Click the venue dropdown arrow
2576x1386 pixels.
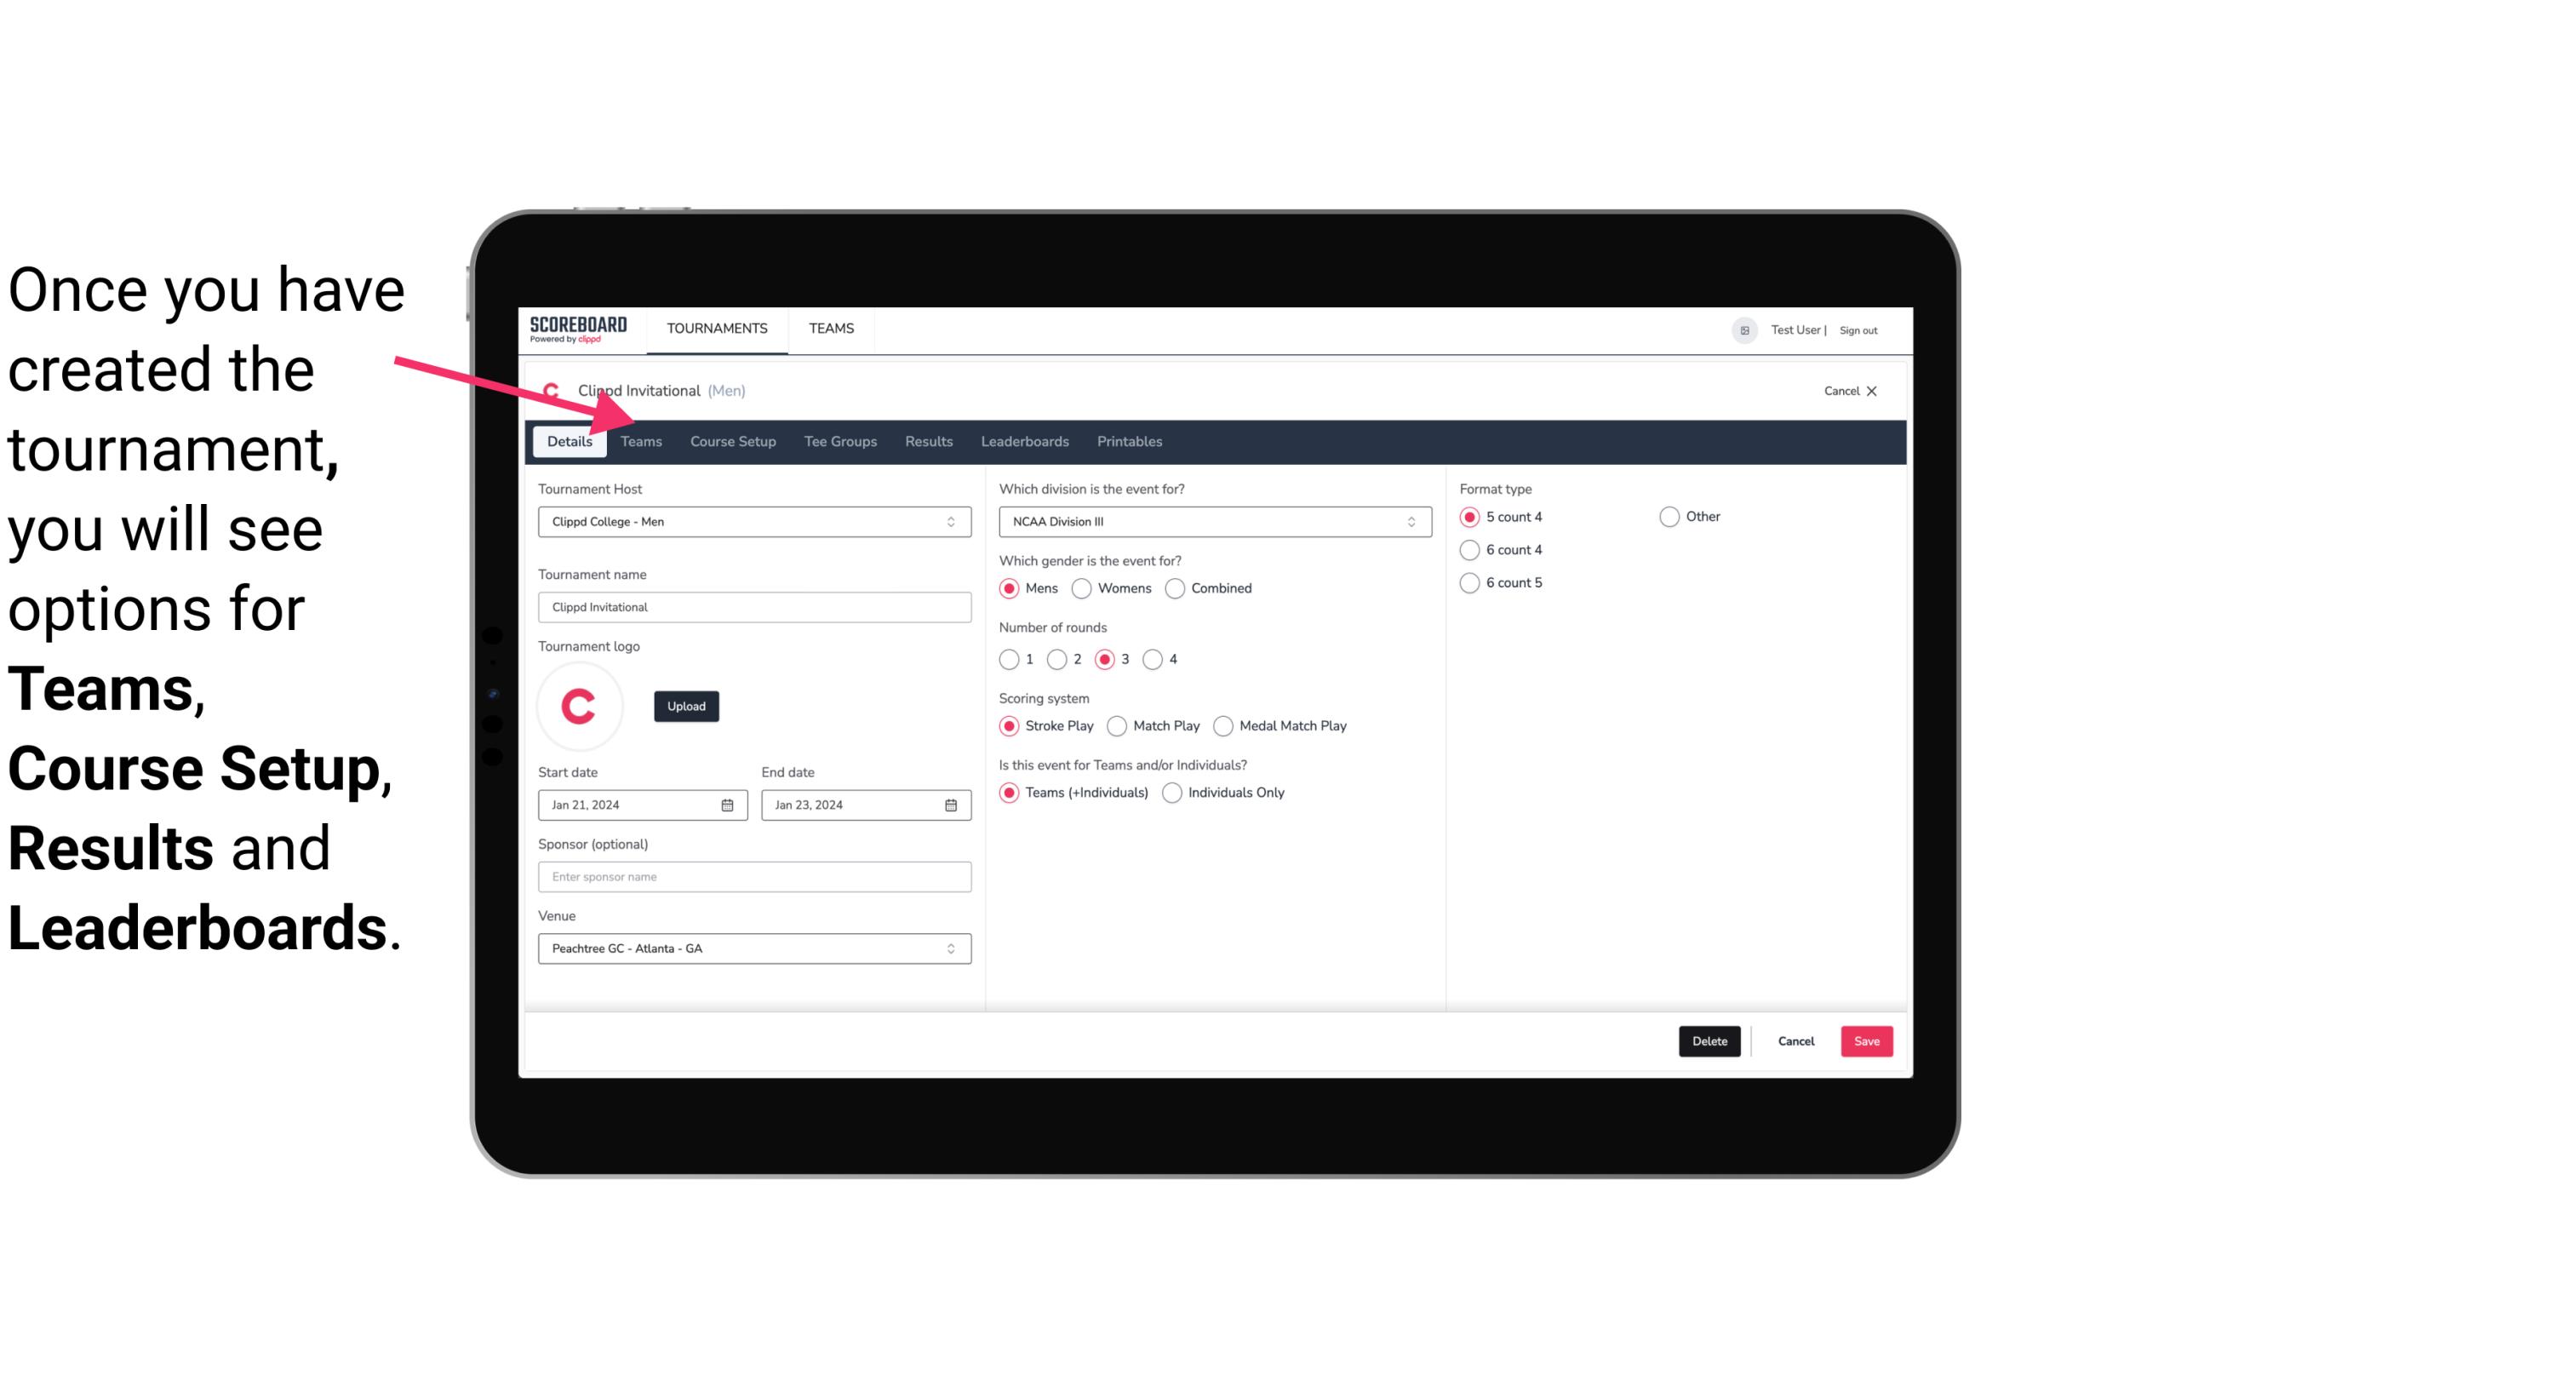tap(953, 948)
